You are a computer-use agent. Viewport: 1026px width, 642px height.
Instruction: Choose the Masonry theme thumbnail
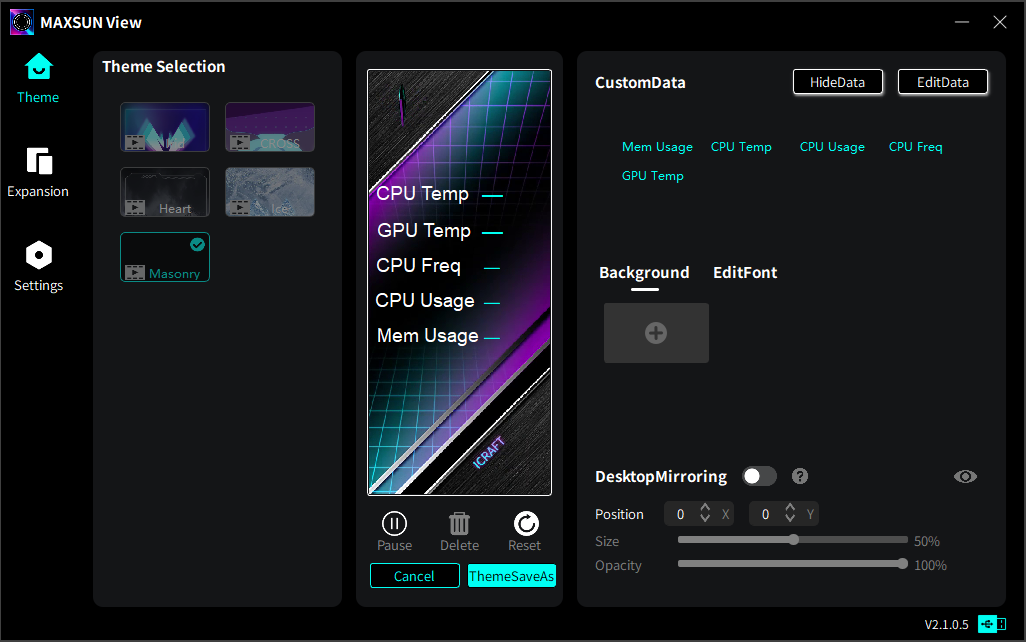tap(165, 257)
